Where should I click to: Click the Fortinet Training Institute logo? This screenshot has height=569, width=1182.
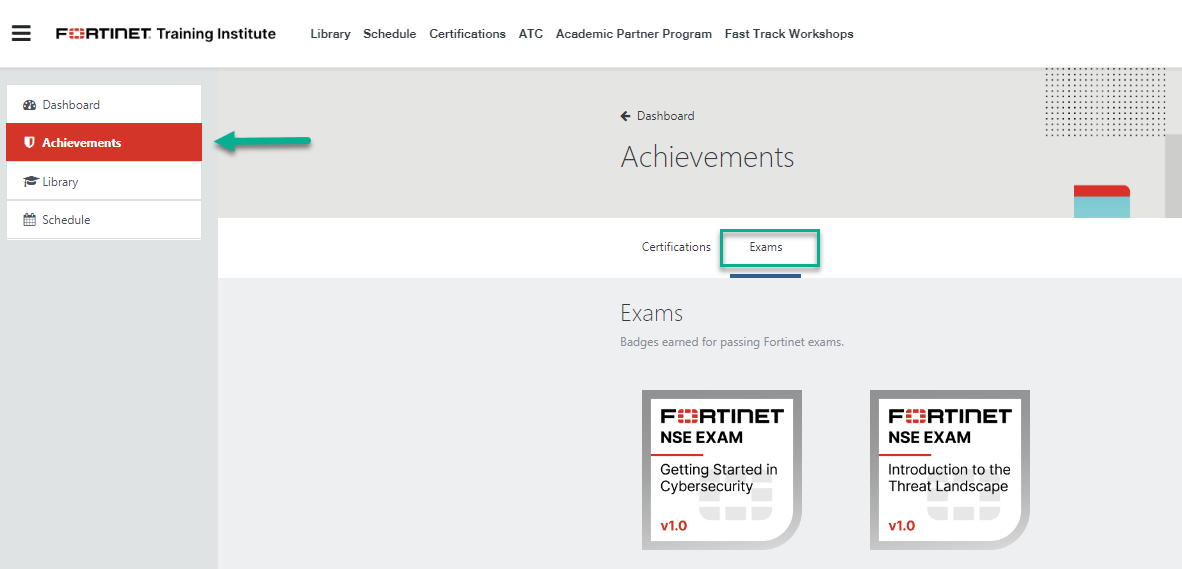click(166, 34)
